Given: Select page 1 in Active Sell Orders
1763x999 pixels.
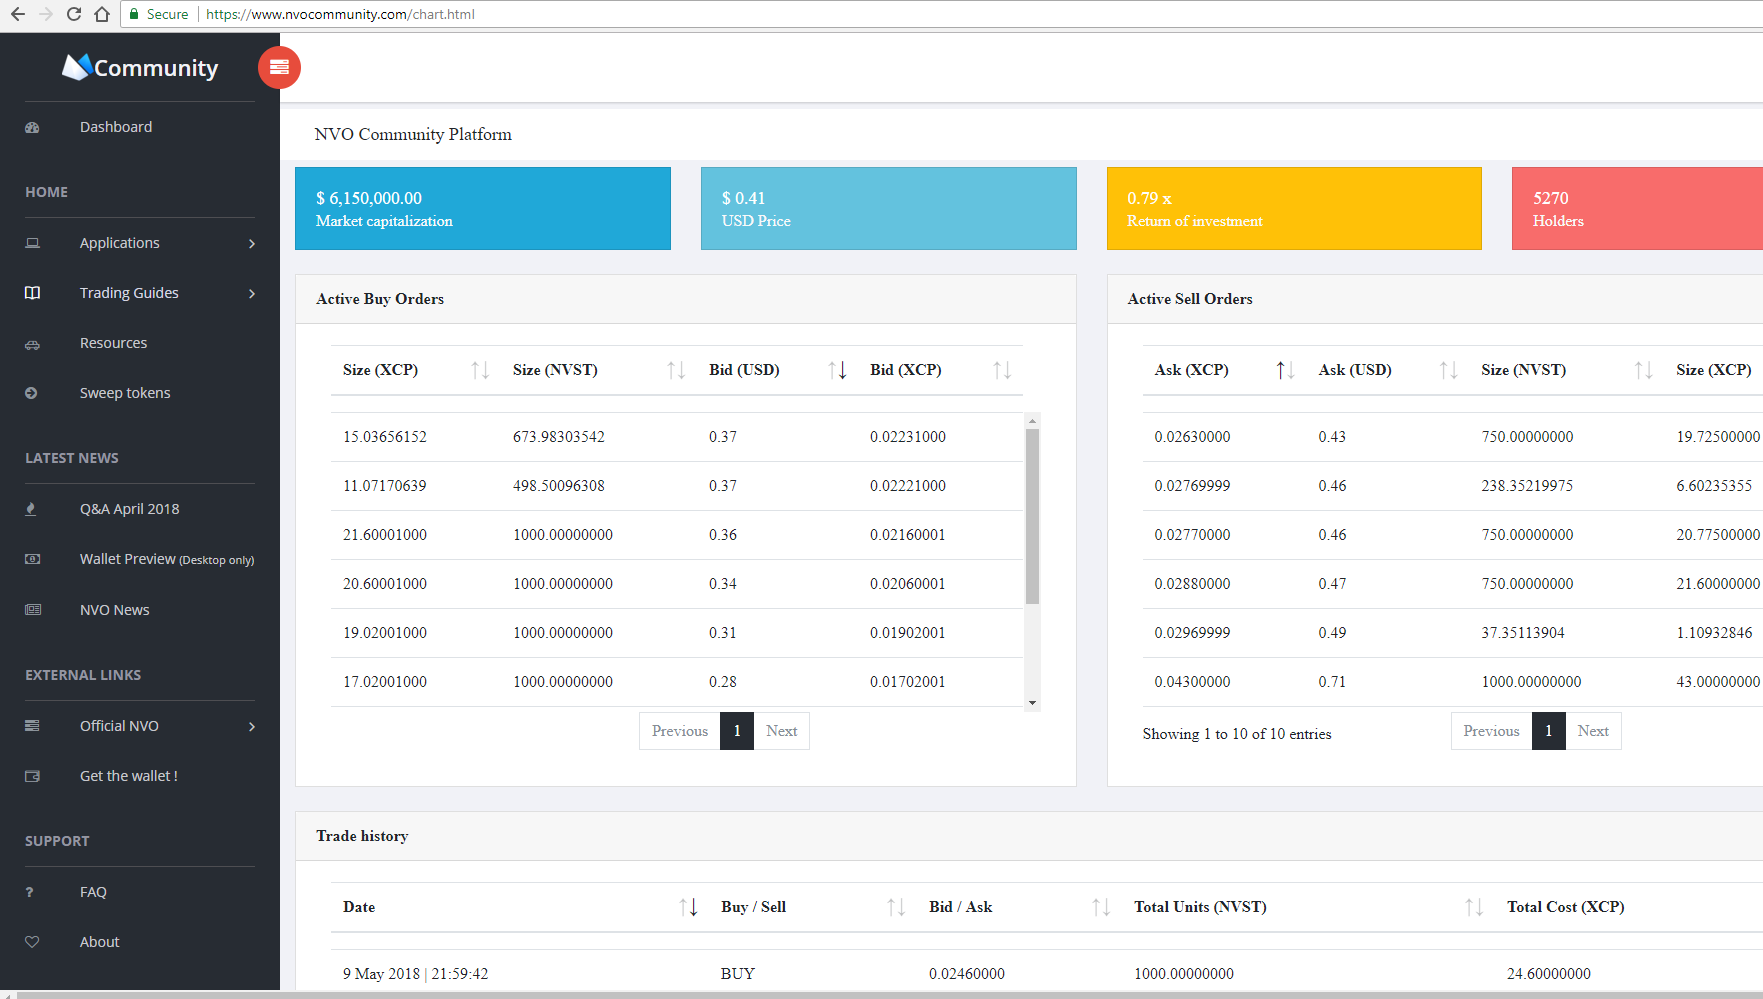Looking at the screenshot, I should [x=1548, y=731].
